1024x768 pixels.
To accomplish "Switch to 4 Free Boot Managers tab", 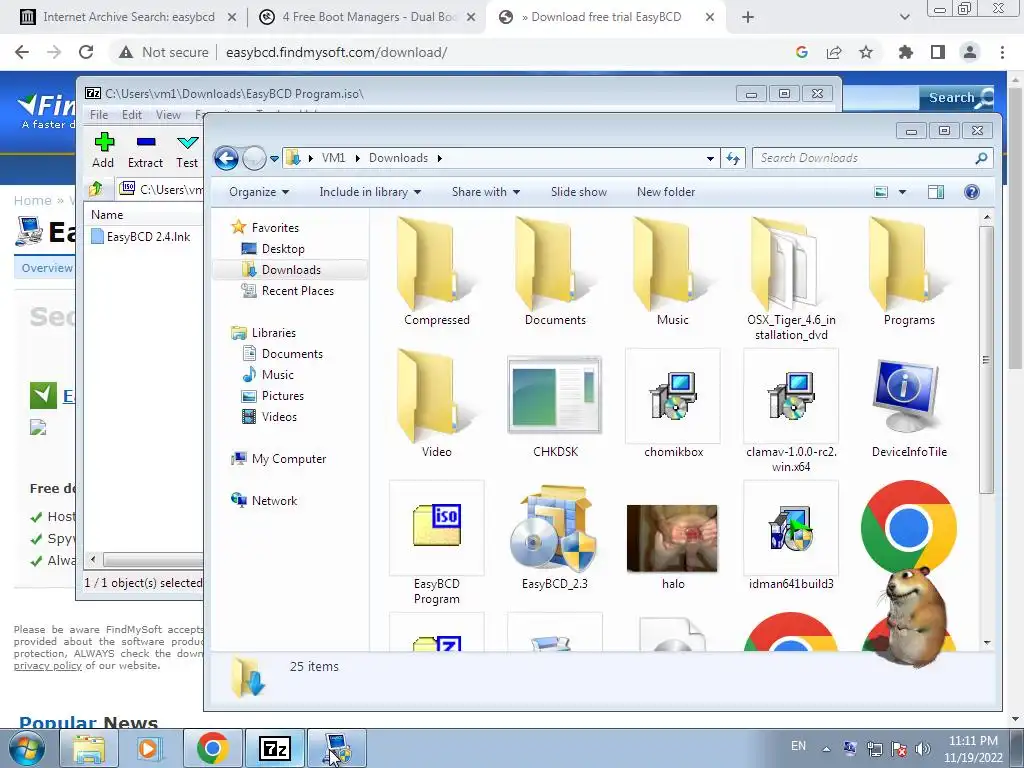I will [368, 17].
